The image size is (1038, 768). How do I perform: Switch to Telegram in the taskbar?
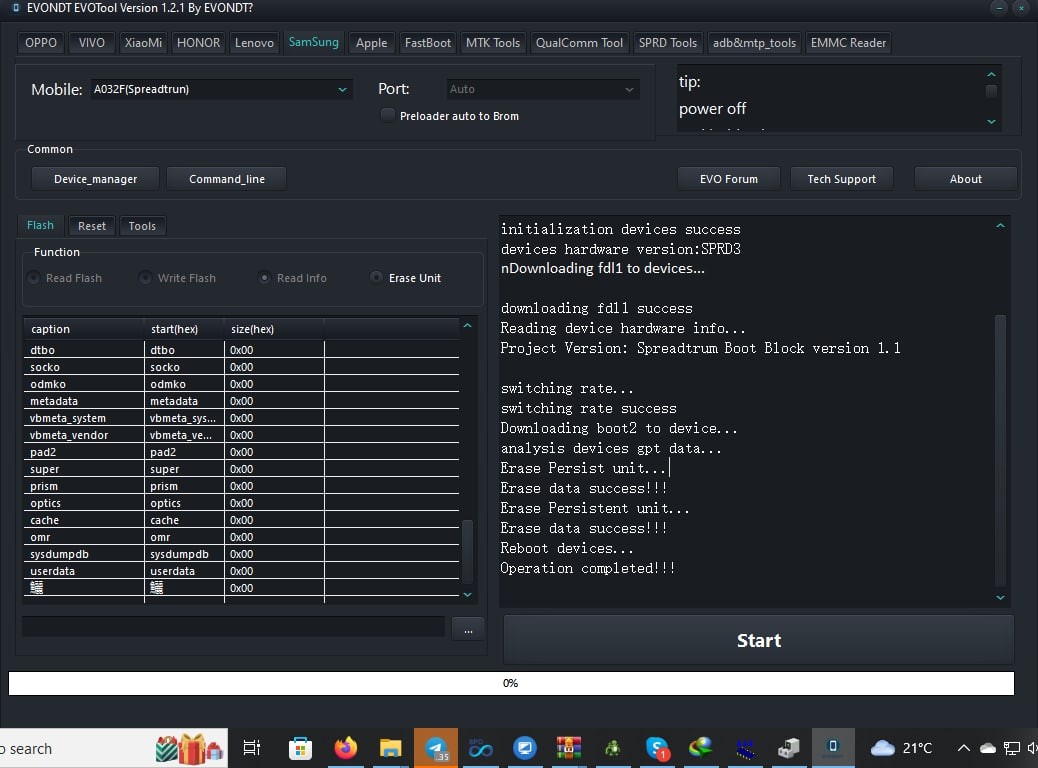click(x=436, y=748)
